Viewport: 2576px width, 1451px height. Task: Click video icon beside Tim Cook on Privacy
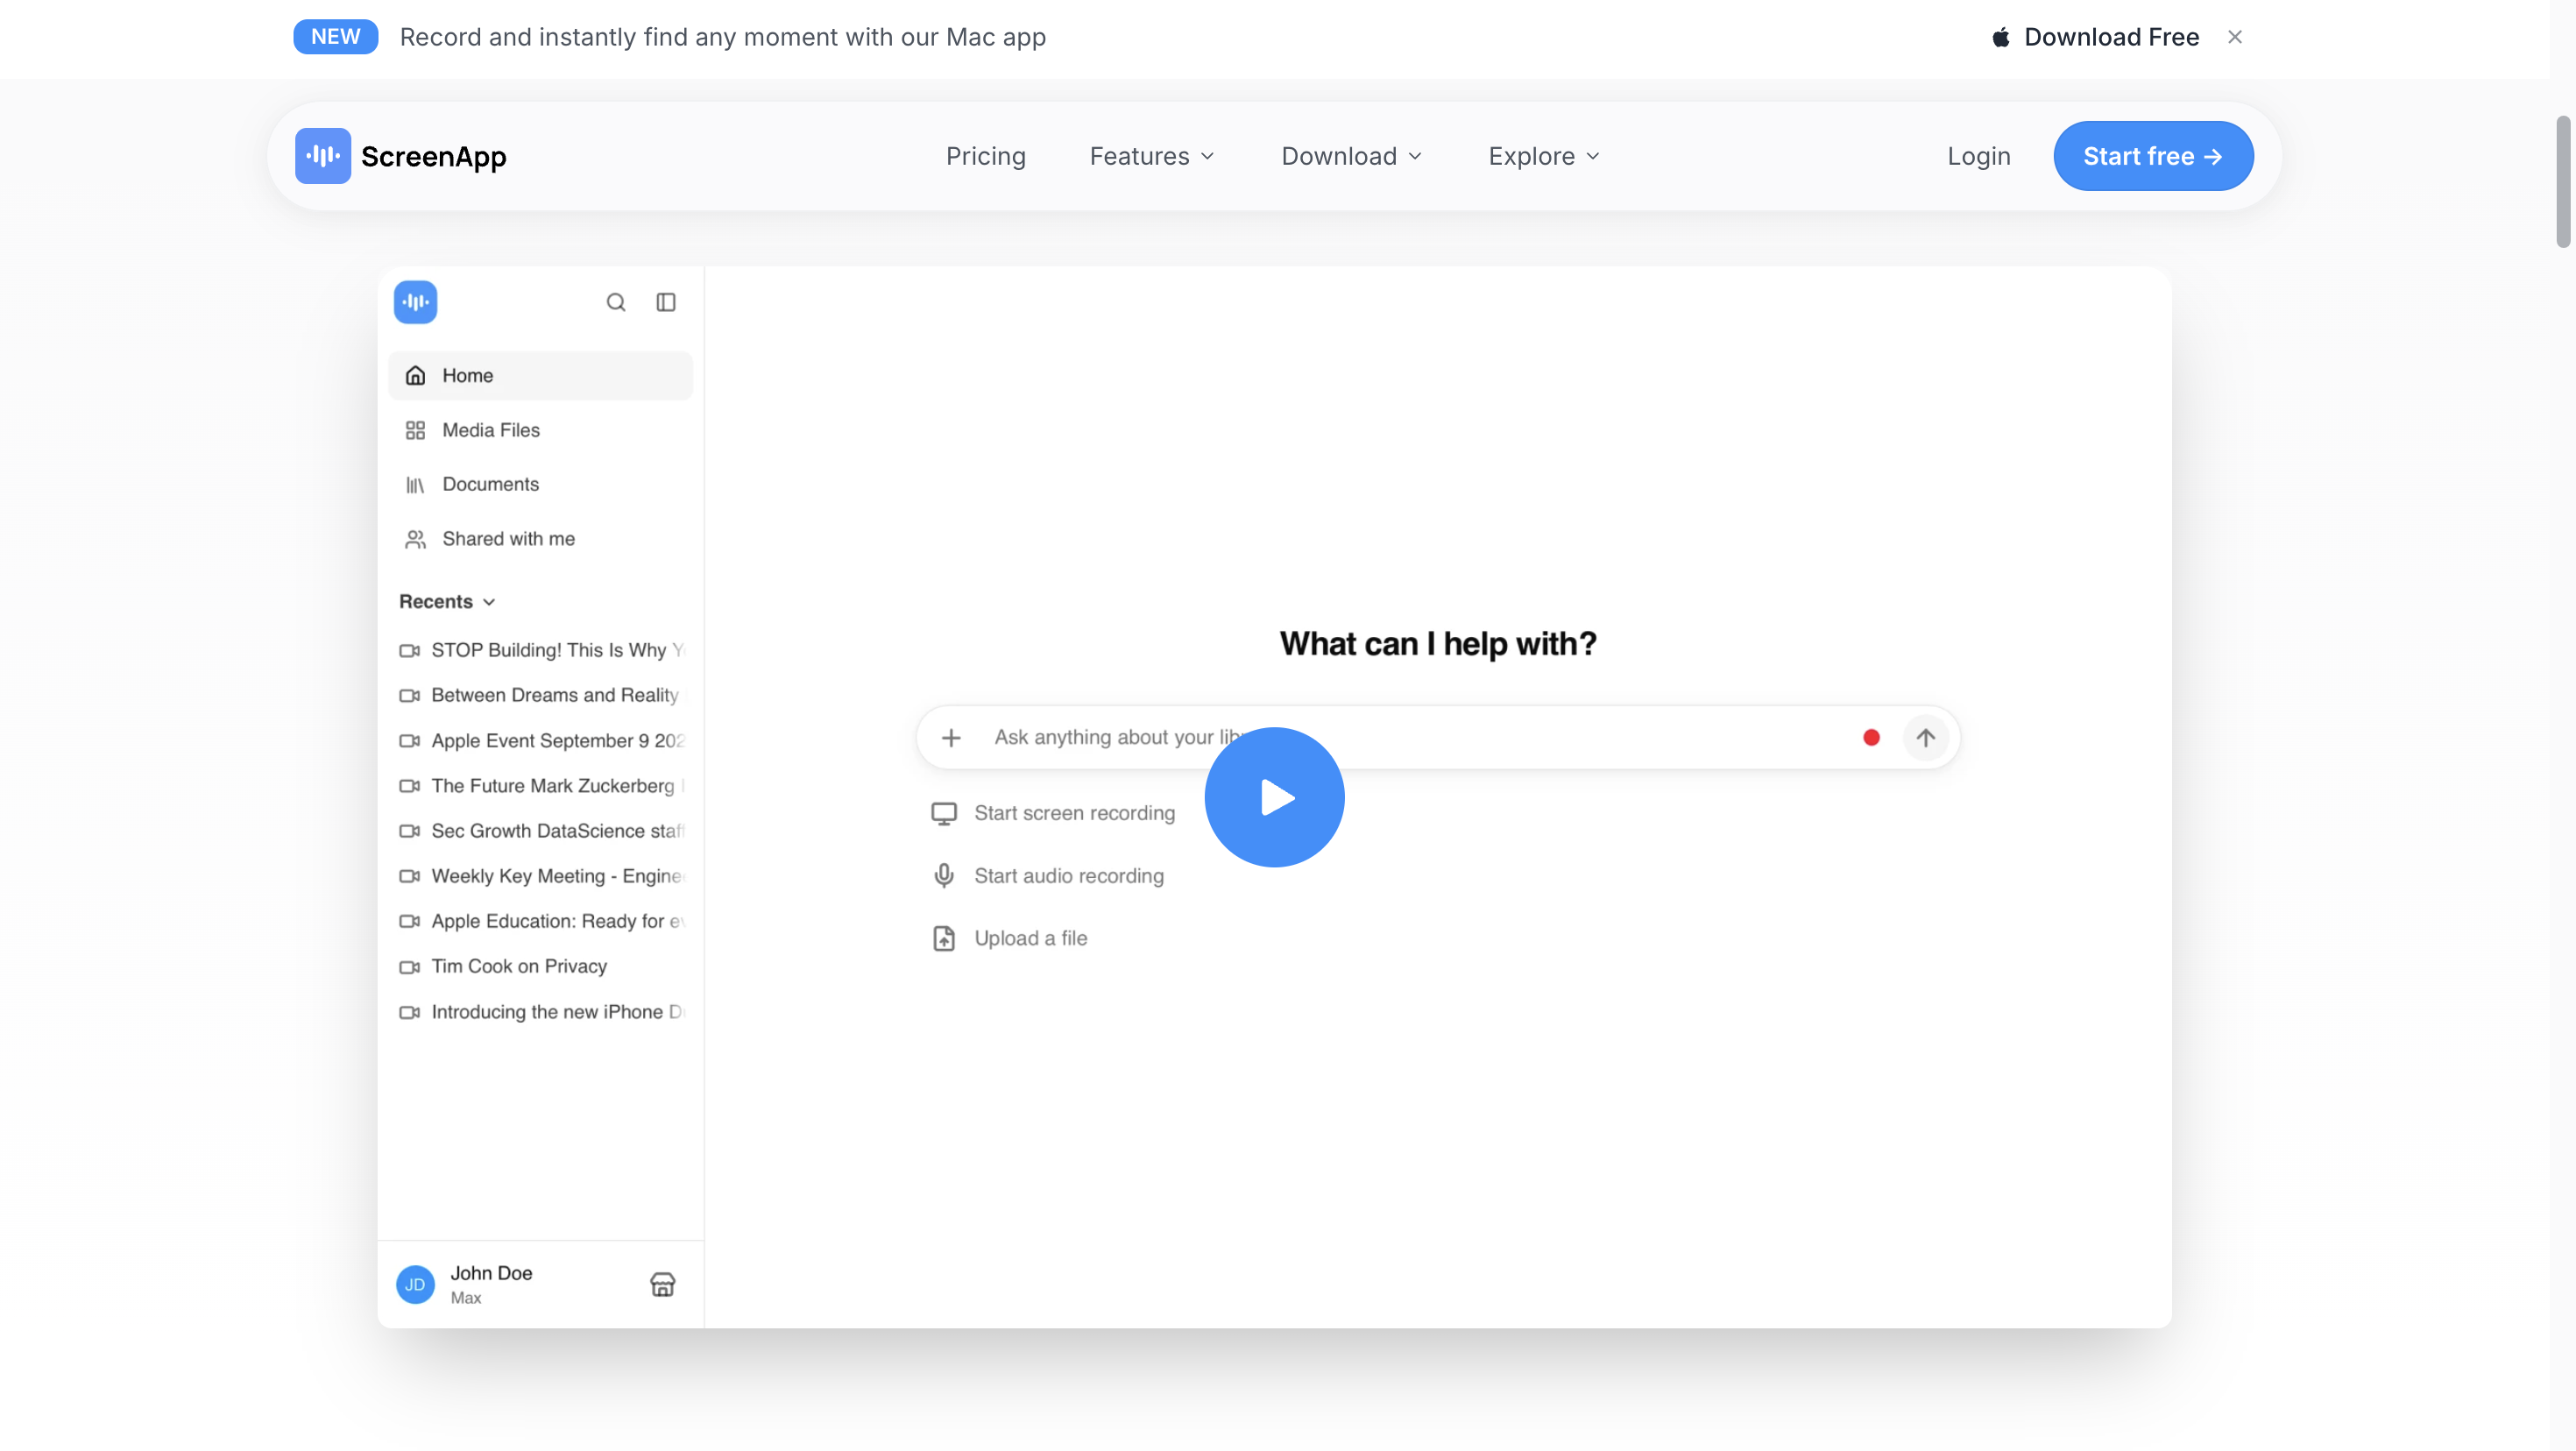click(409, 966)
